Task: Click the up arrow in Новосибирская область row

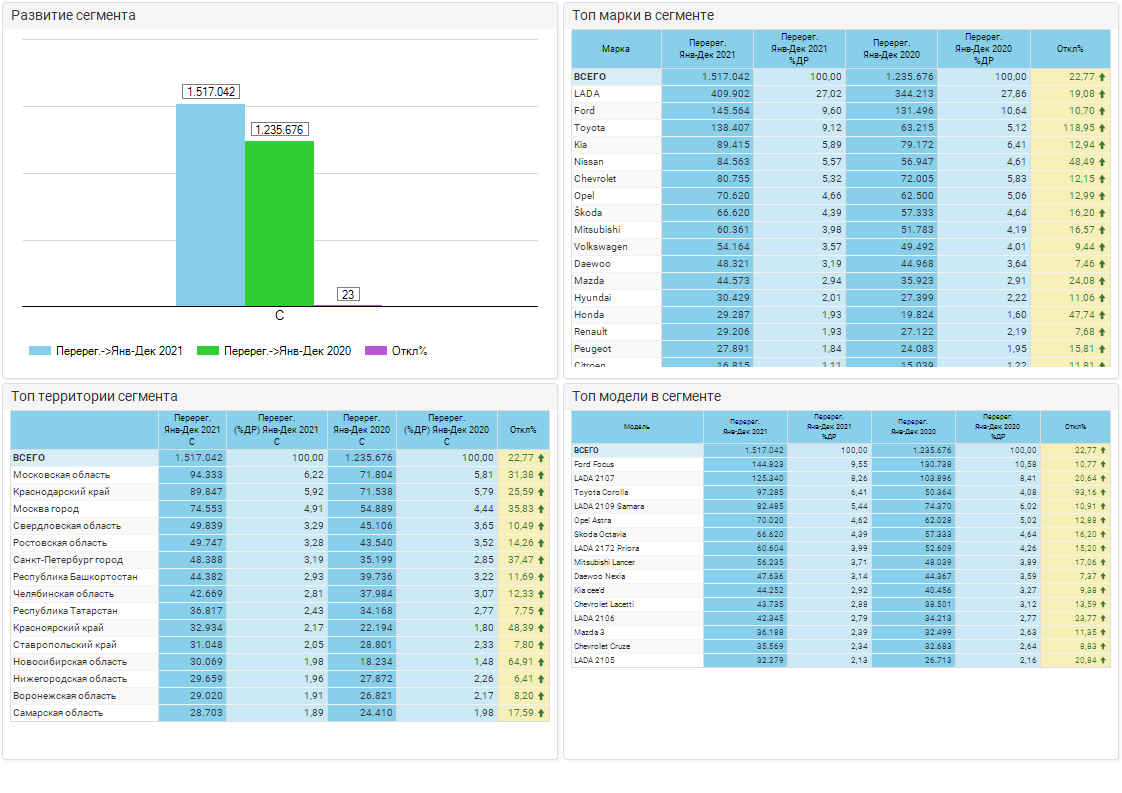Action: tap(541, 662)
